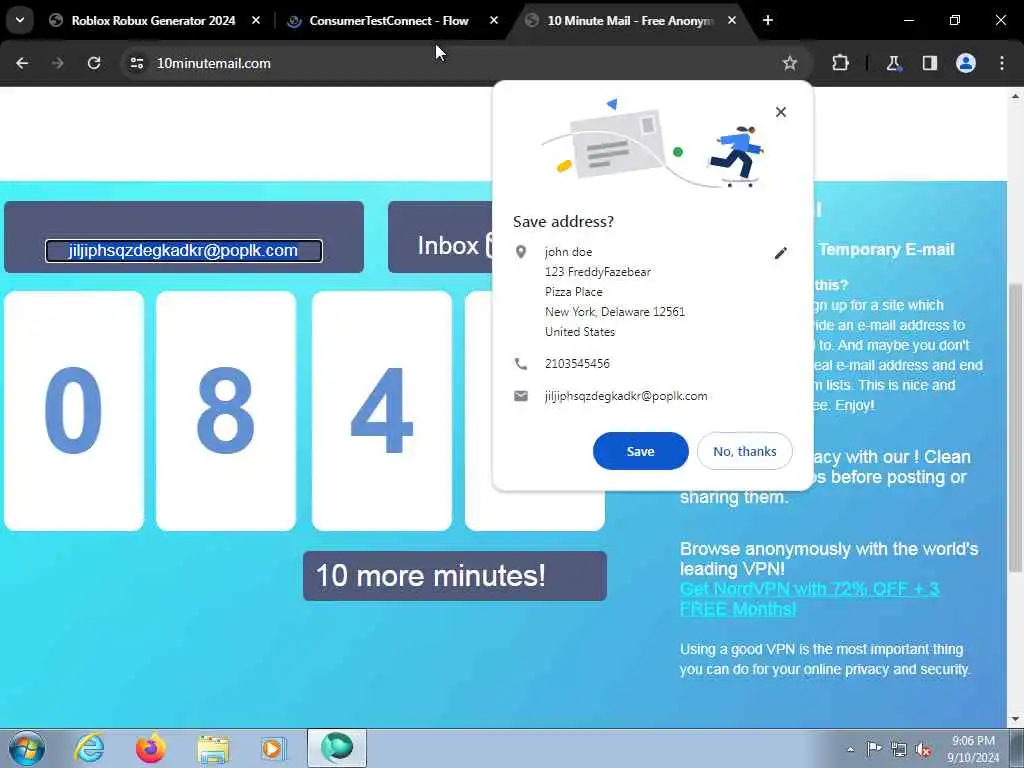
Task: Click the 123 FreddyFazebear address line
Action: tap(598, 272)
